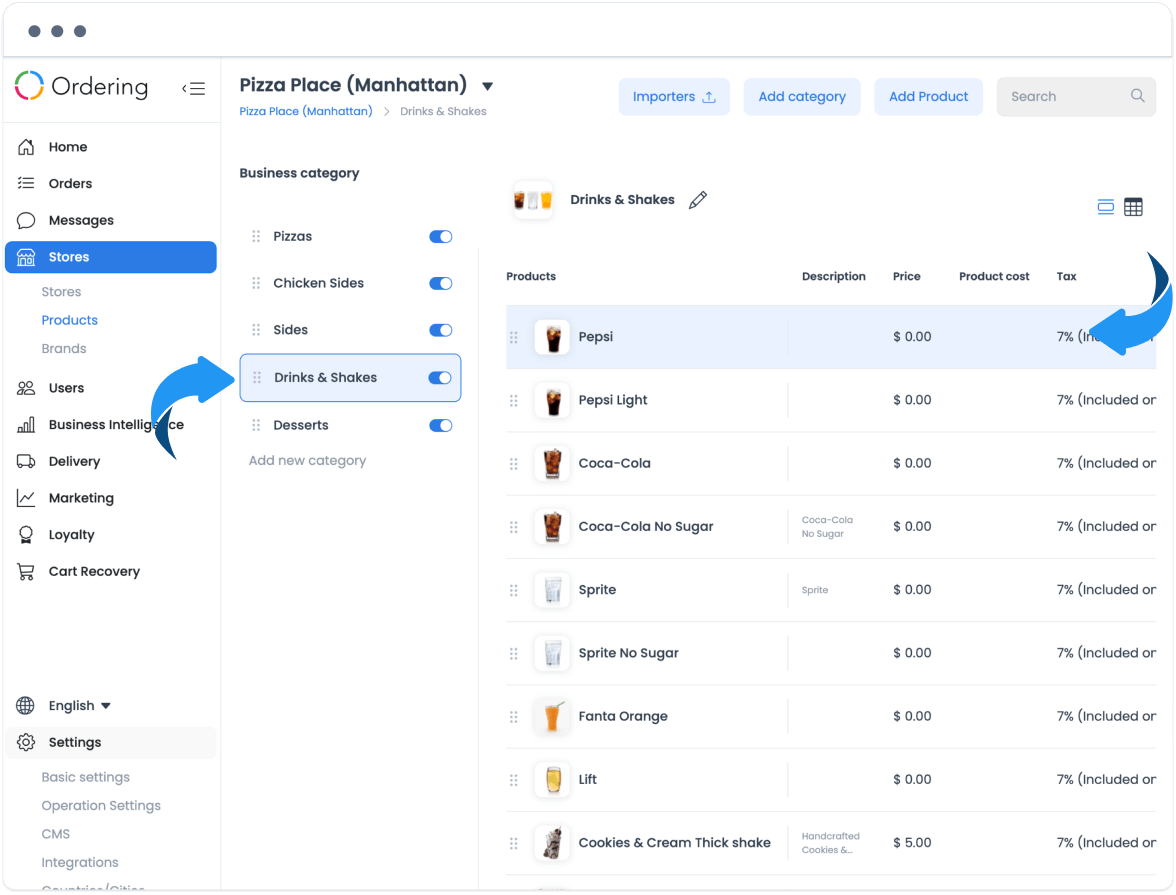Image resolution: width=1176 pixels, height=895 pixels.
Task: Click drag handle of Coca-Cola row
Action: 514,464
